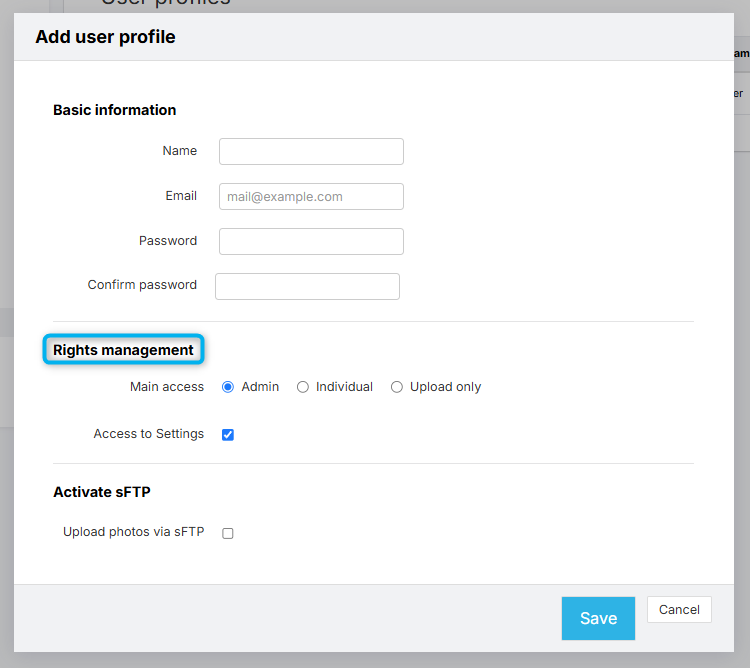Click the Confirm password label

[142, 285]
